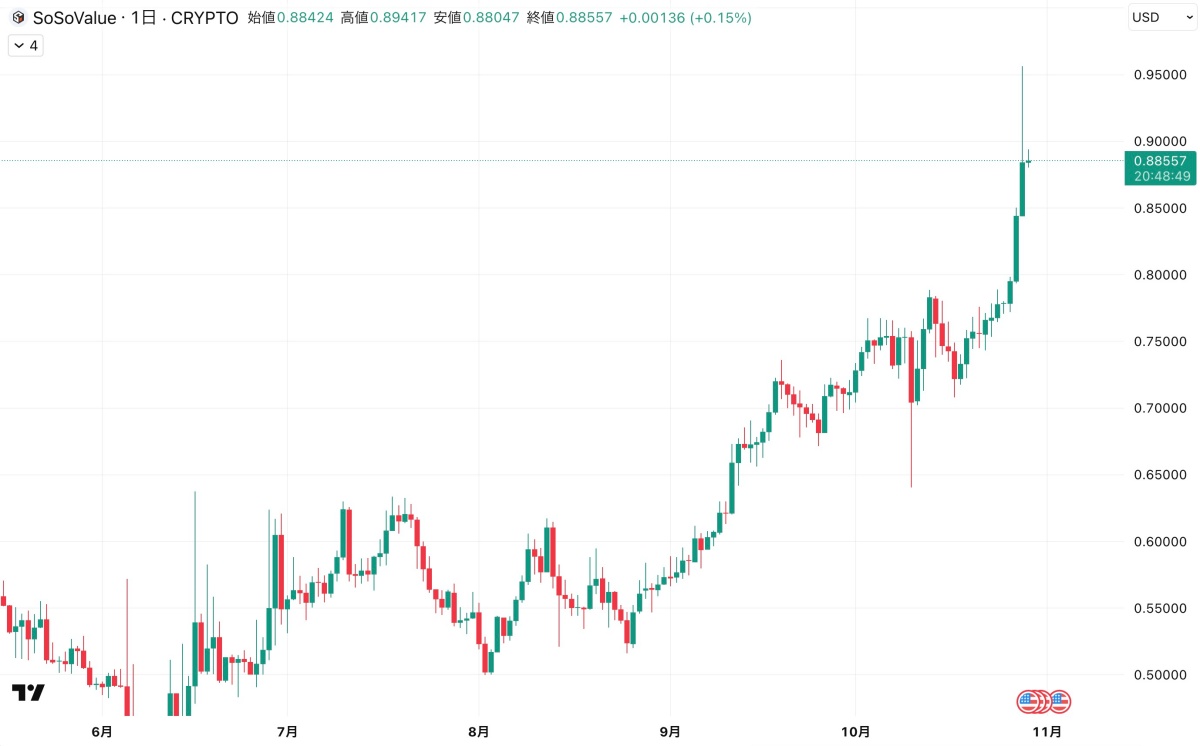Select the 10月 time axis label
The height and width of the screenshot is (746, 1200).
856,731
